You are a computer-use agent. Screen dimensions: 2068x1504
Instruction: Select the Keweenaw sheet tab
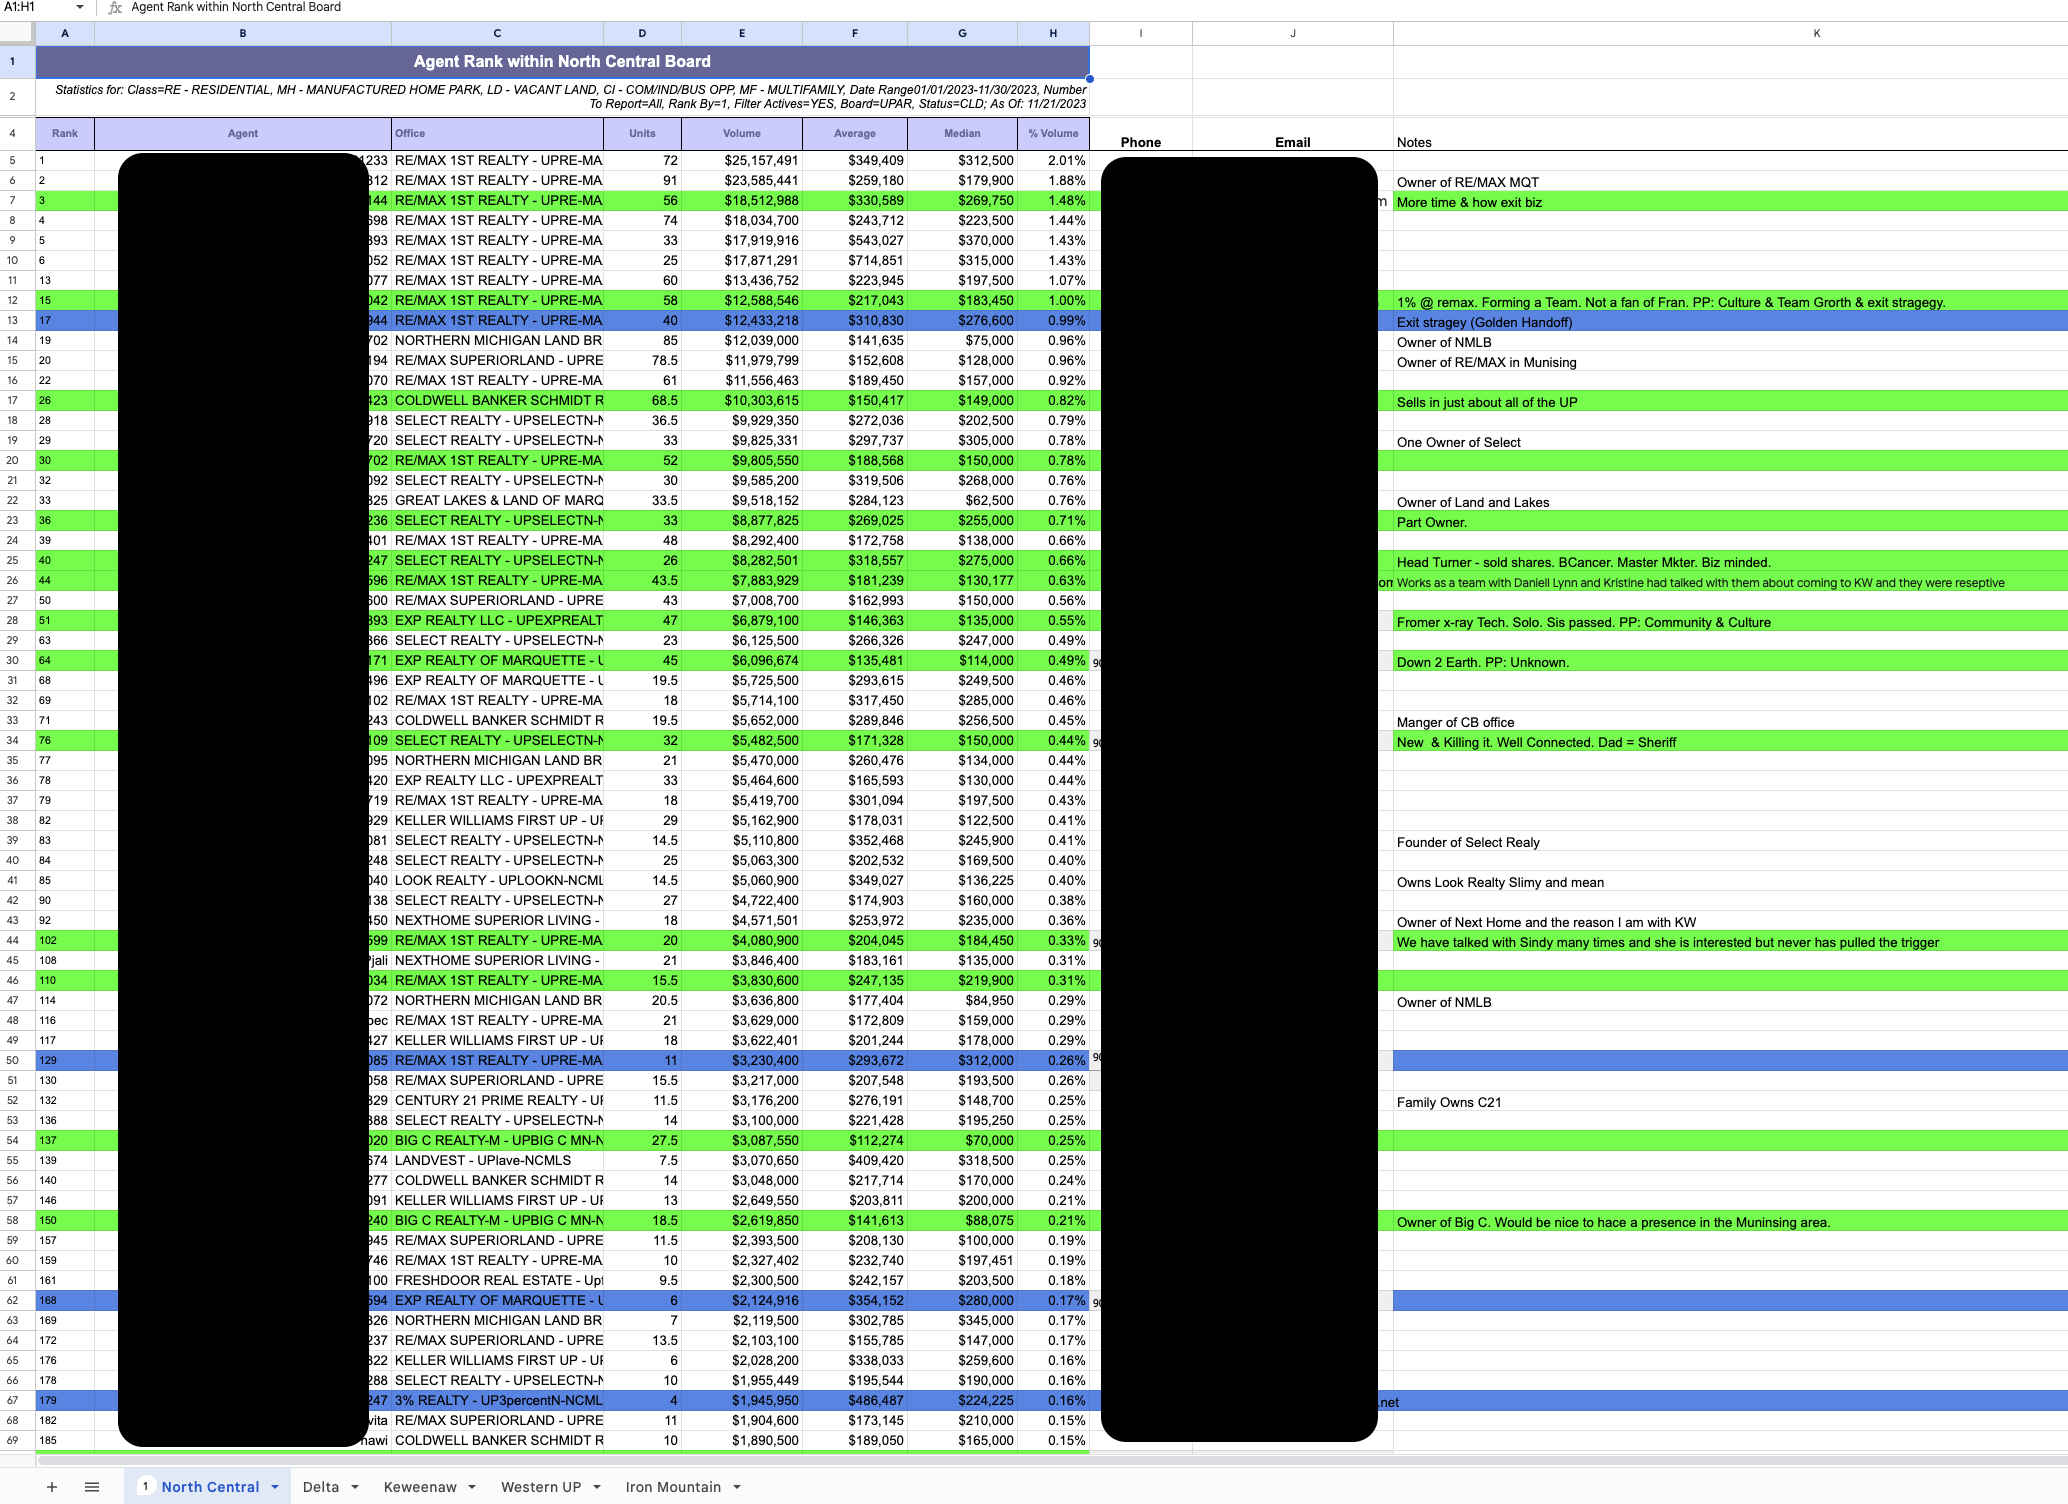tap(419, 1487)
